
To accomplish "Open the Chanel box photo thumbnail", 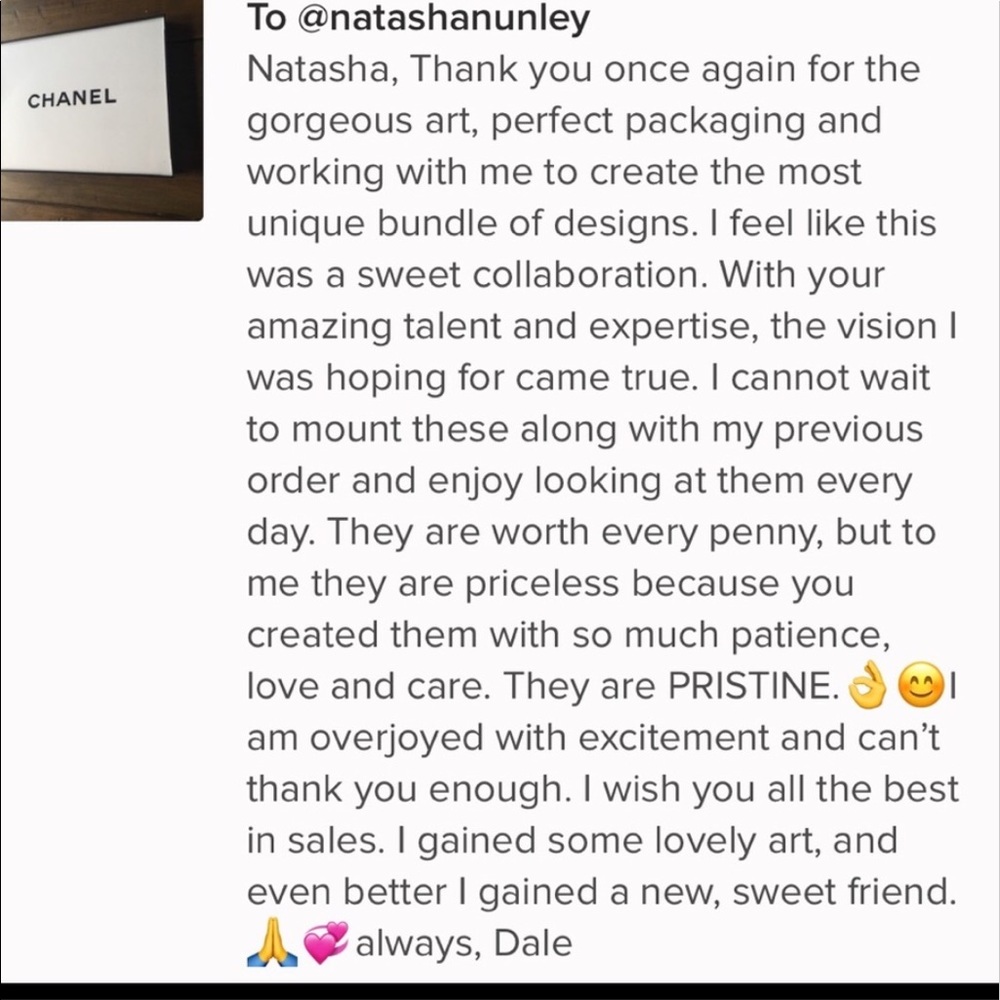I will tap(100, 108).
